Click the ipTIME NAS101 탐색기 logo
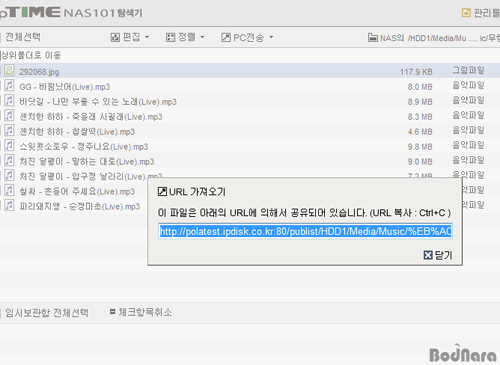This screenshot has height=365, width=500. pyautogui.click(x=71, y=13)
